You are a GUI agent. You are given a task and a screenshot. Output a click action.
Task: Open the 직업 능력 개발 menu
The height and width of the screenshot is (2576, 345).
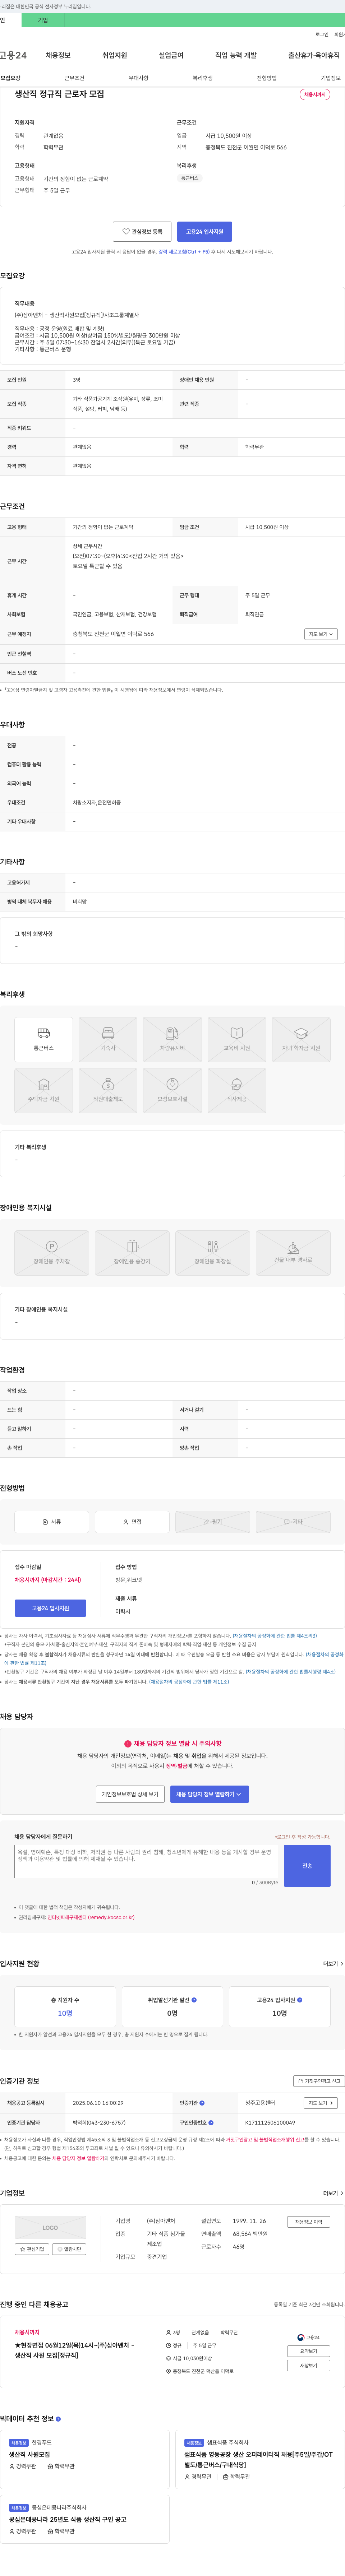(x=236, y=55)
